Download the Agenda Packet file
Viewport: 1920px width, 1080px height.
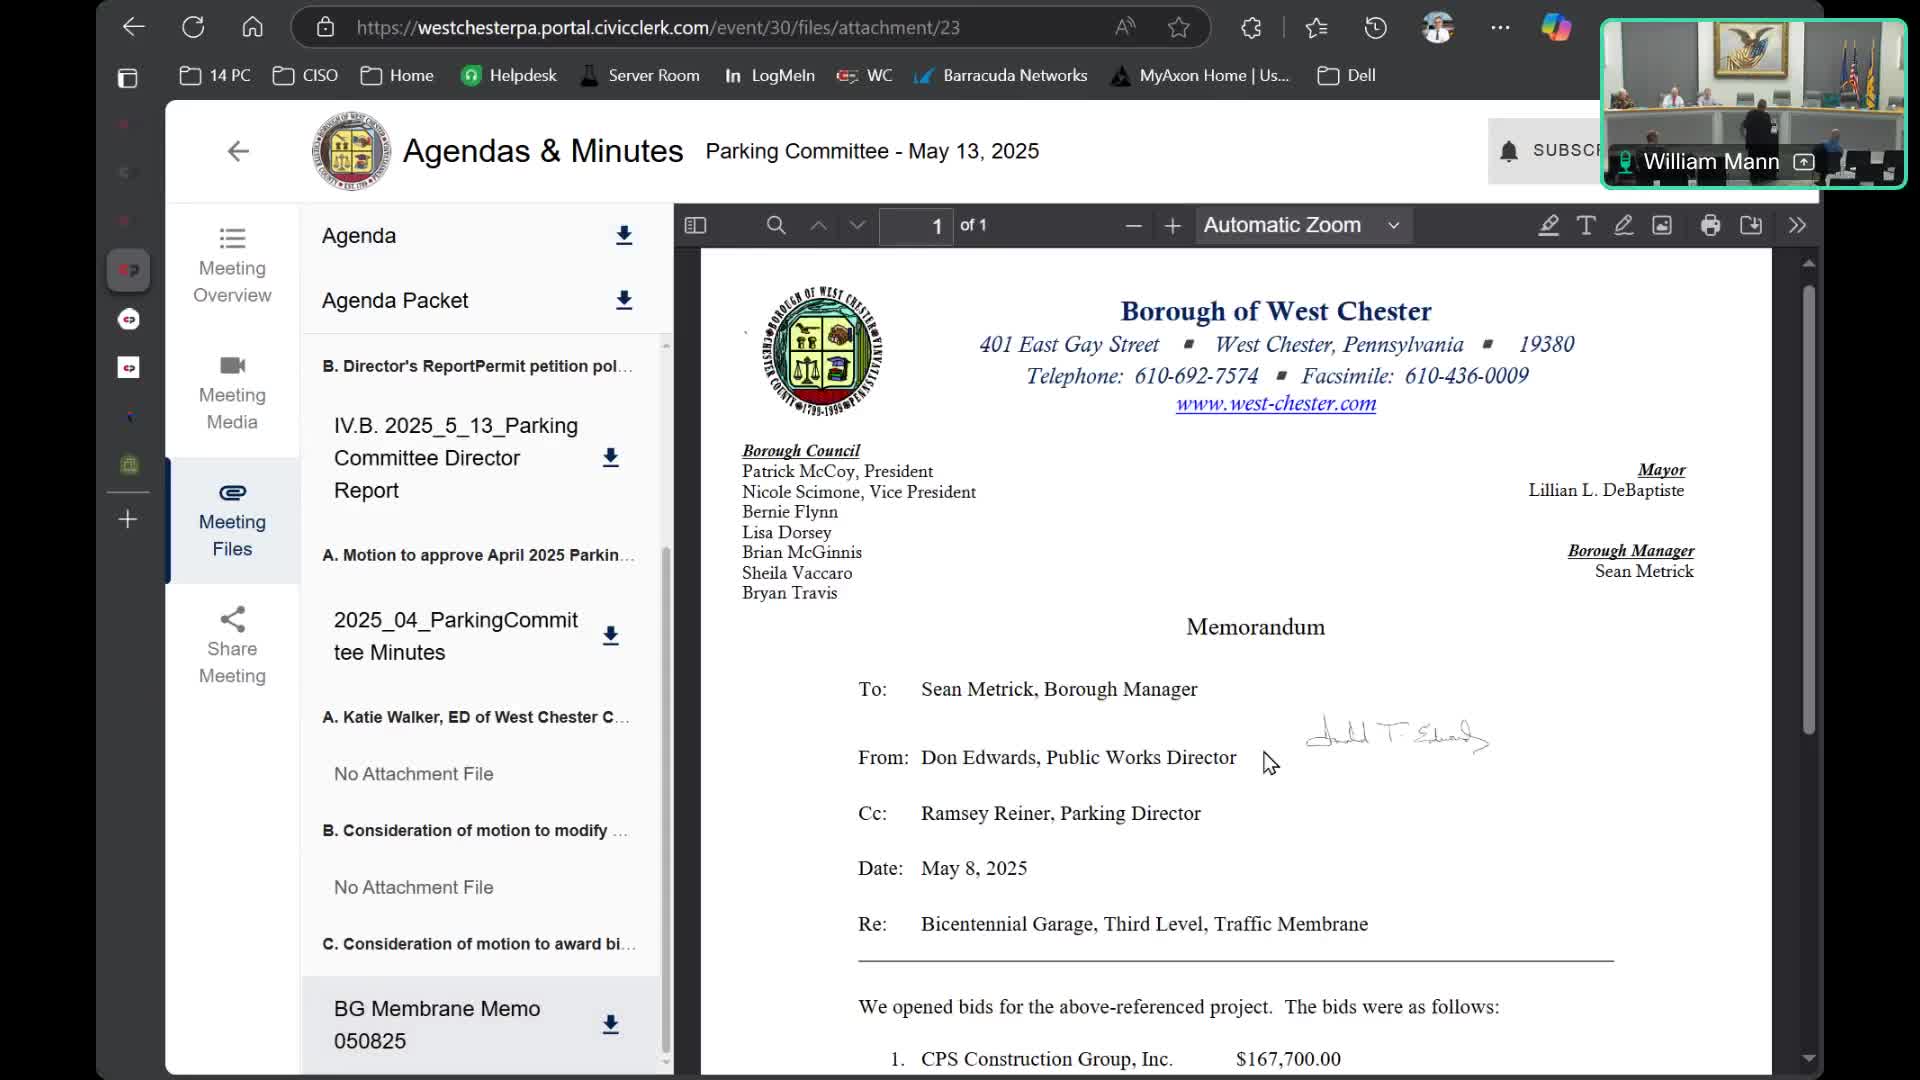[624, 300]
